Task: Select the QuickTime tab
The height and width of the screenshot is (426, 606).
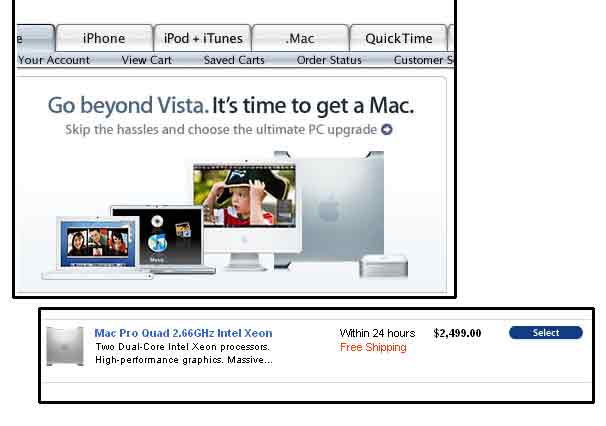Action: pos(398,38)
